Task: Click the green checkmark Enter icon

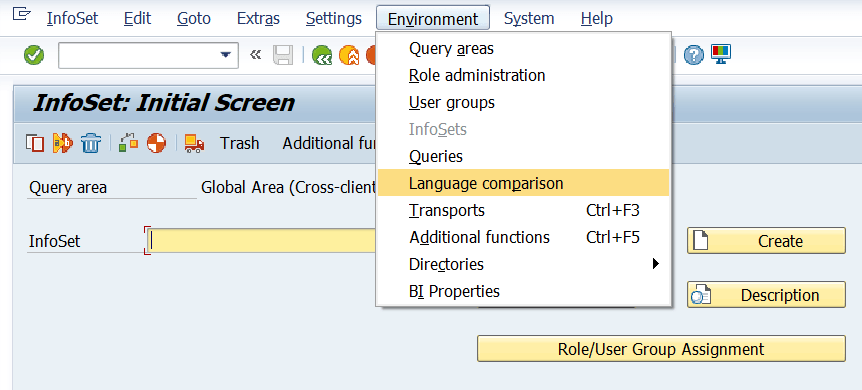Action: 34,55
